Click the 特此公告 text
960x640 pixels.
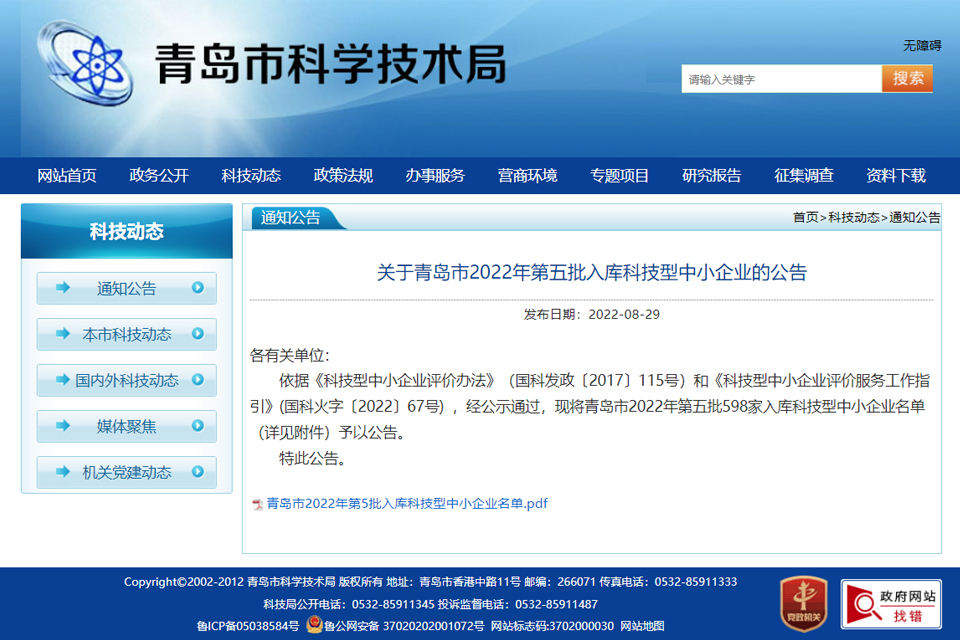[313, 458]
